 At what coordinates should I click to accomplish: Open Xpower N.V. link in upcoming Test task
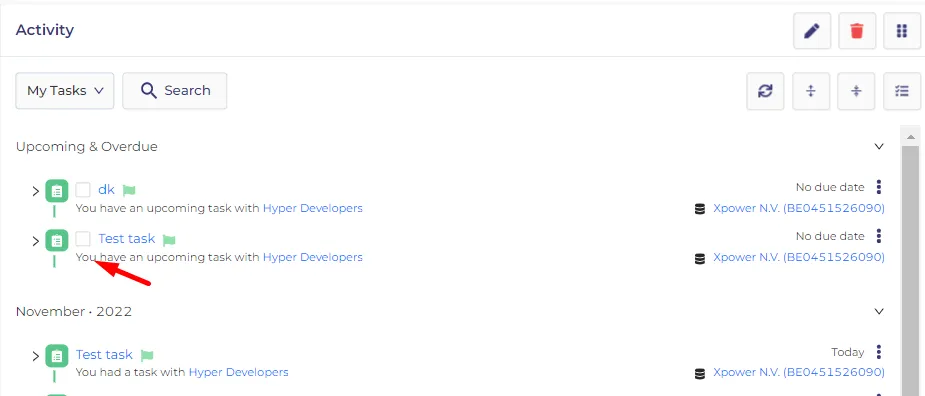(x=799, y=257)
